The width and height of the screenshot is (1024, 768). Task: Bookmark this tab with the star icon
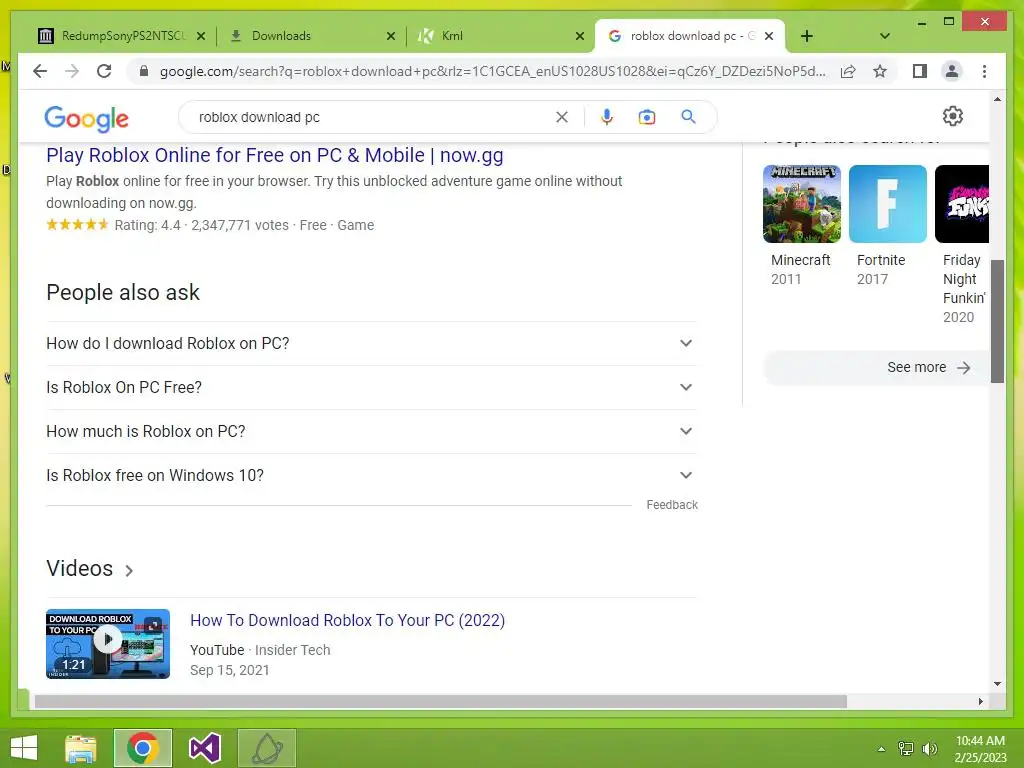[880, 71]
